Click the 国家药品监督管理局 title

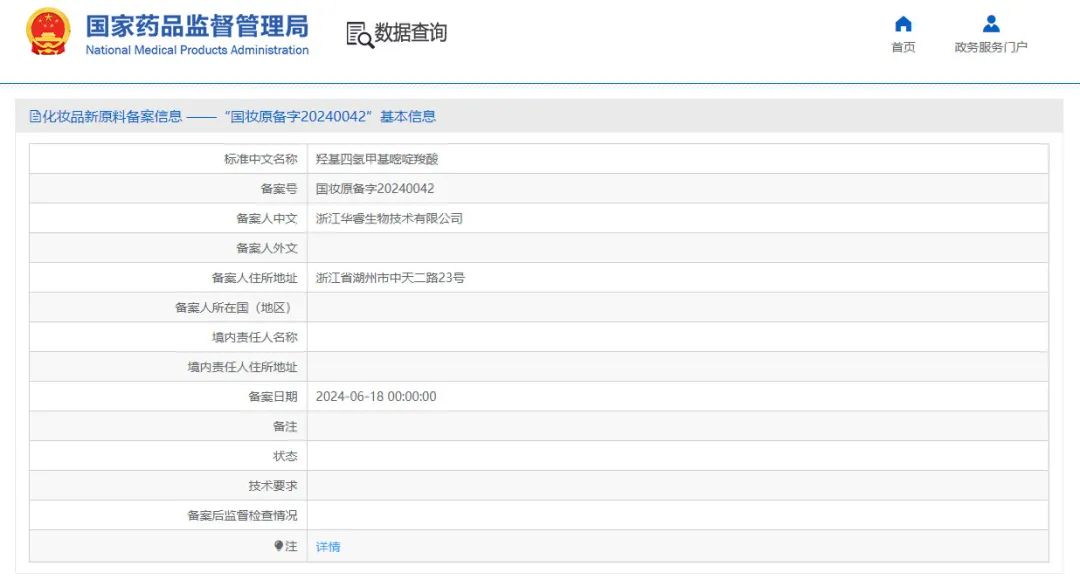pos(197,26)
